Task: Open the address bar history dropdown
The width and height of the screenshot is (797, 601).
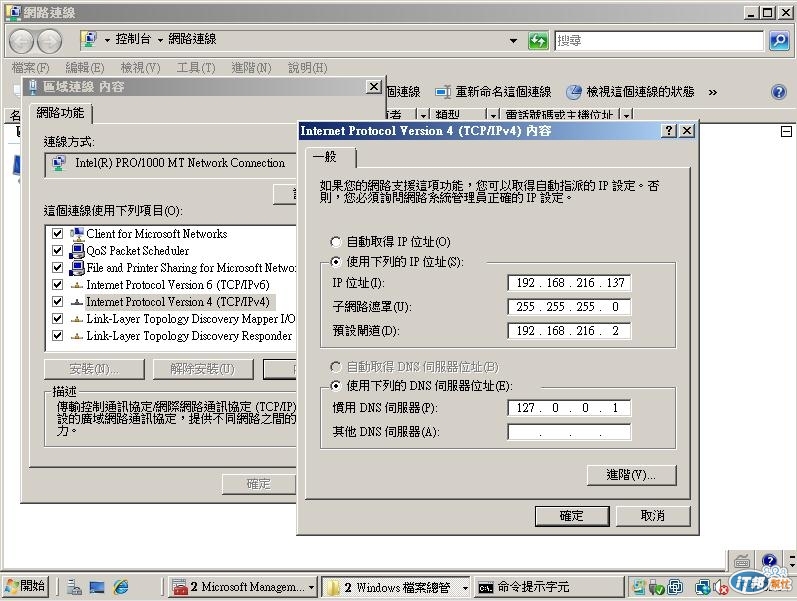Action: 513,40
